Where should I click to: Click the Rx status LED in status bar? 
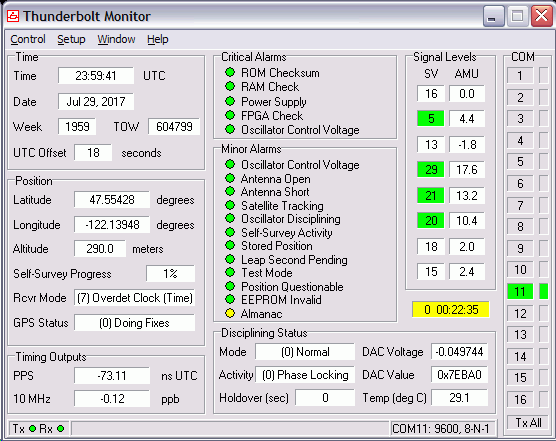click(61, 429)
